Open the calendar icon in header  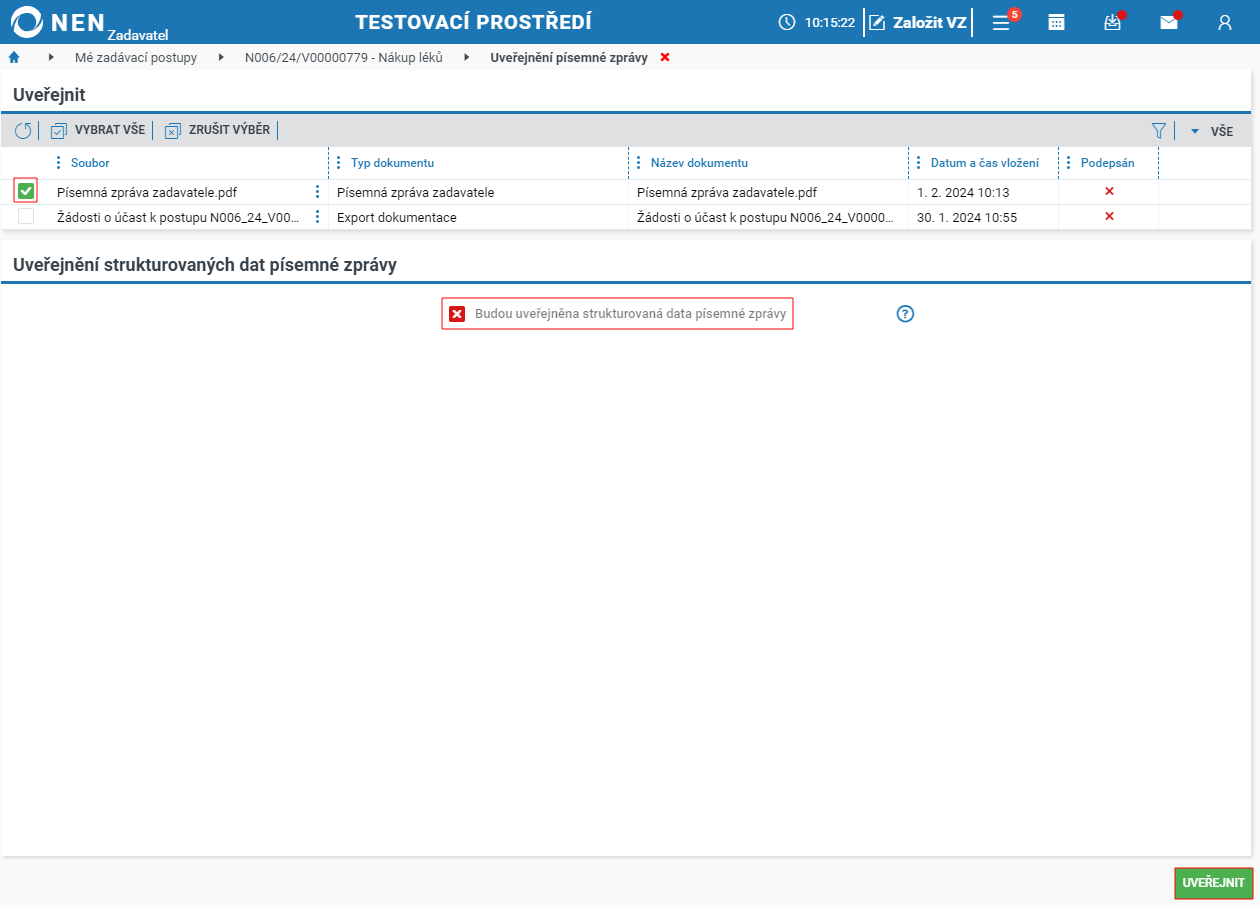coord(1056,22)
